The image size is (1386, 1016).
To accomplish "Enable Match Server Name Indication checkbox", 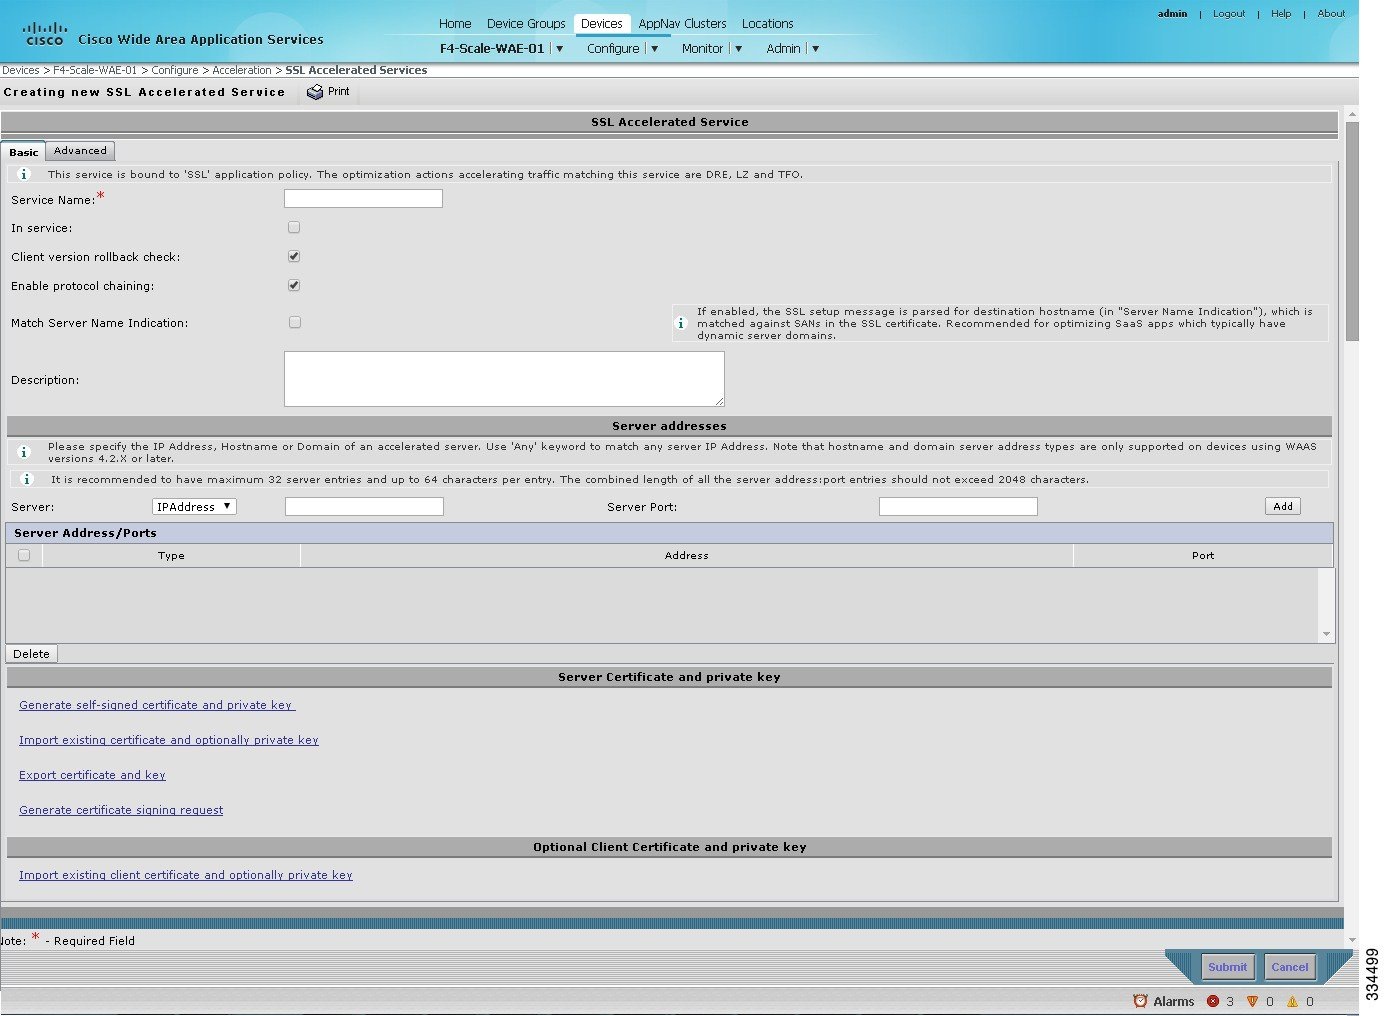I will point(295,322).
